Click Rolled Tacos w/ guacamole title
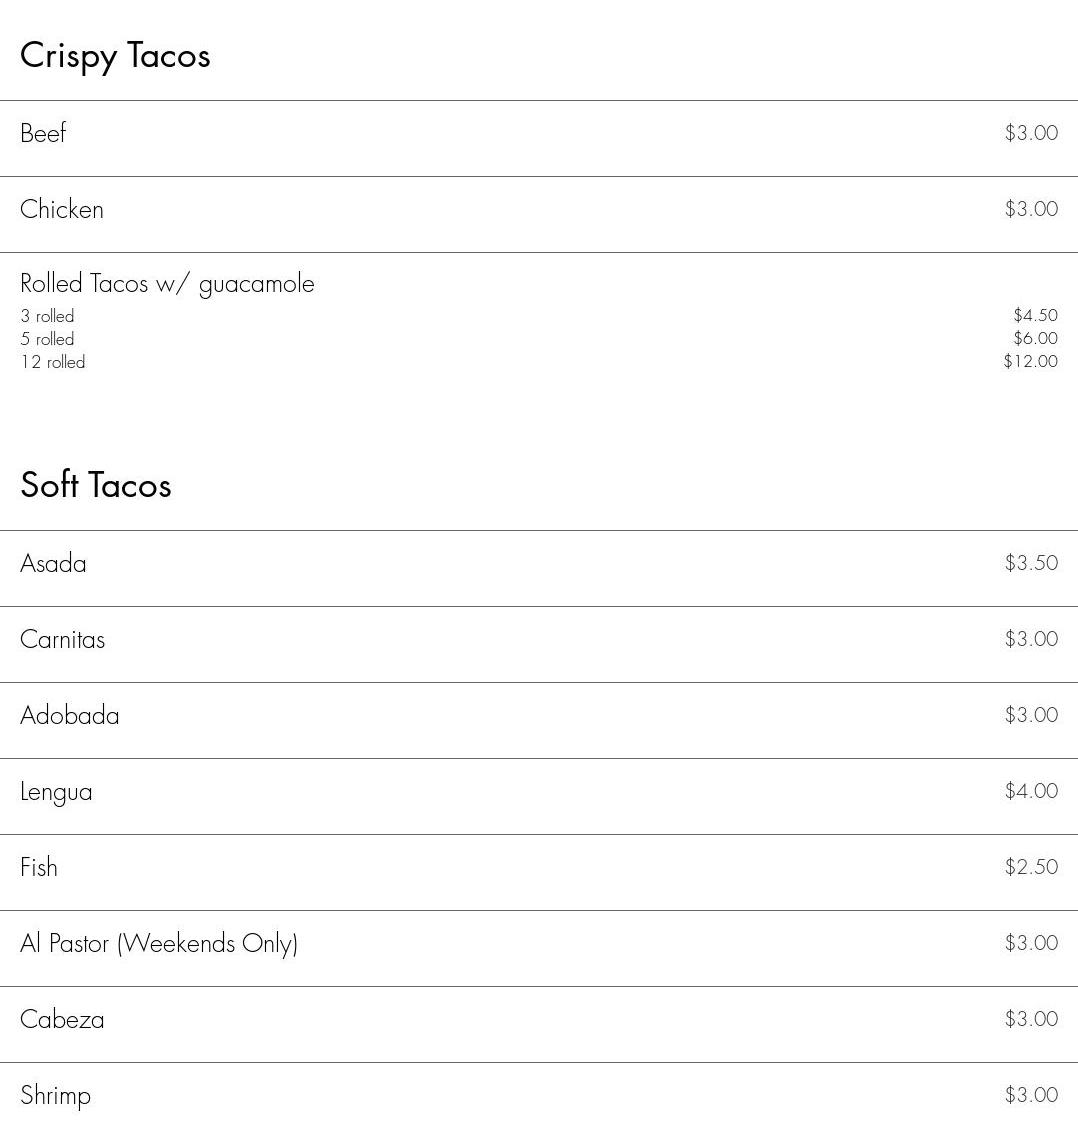The image size is (1078, 1132). coord(167,284)
